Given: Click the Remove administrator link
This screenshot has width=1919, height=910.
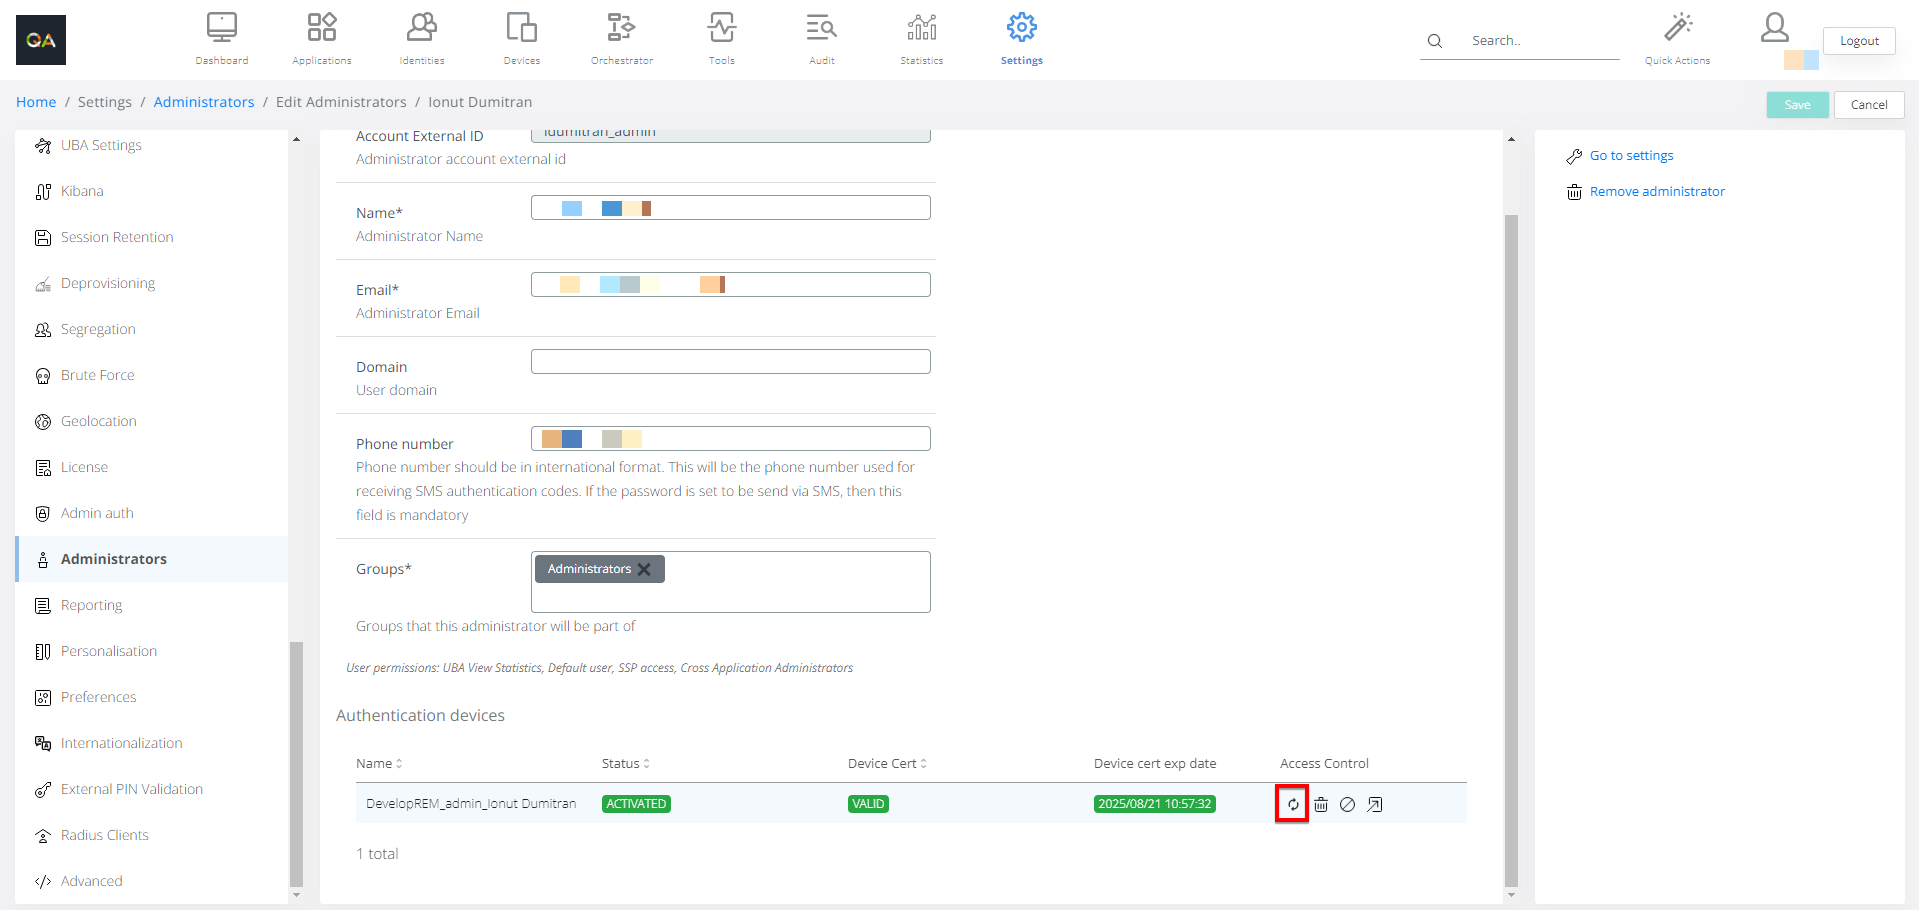Looking at the screenshot, I should [x=1656, y=191].
